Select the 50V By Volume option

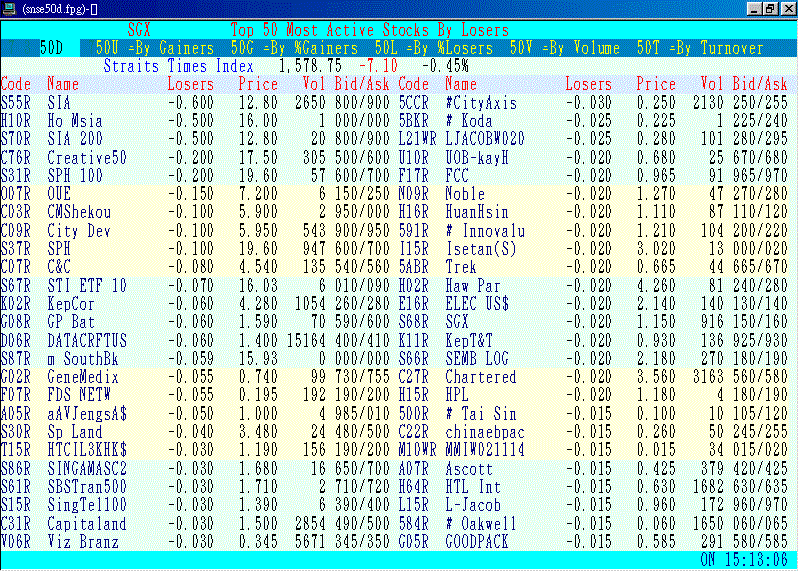564,48
